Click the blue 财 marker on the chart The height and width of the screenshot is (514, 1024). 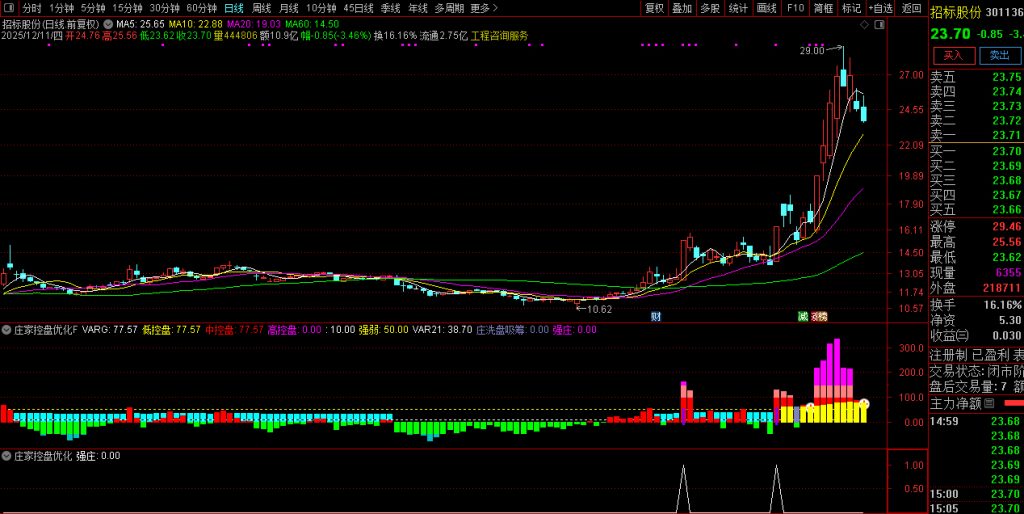(x=656, y=317)
